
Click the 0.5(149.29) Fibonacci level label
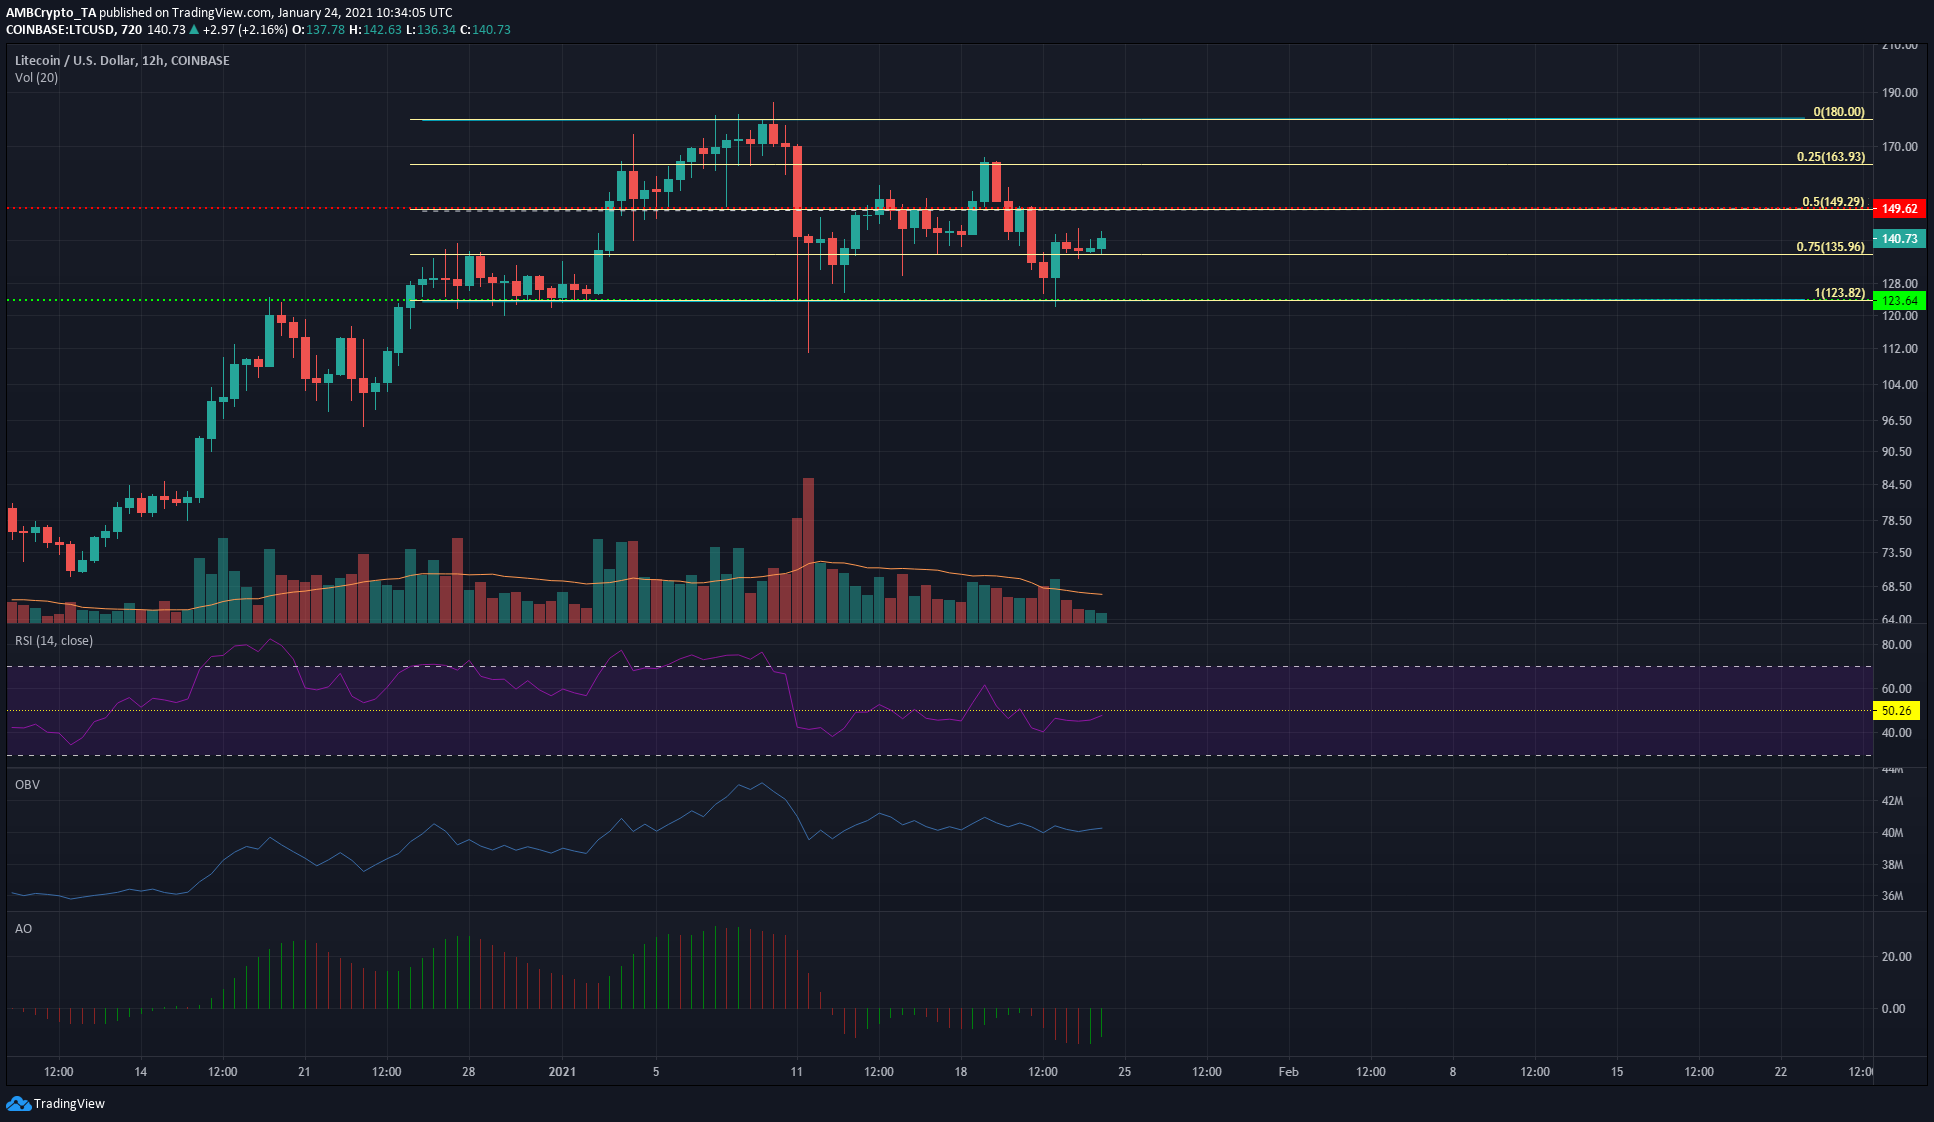coord(1833,202)
